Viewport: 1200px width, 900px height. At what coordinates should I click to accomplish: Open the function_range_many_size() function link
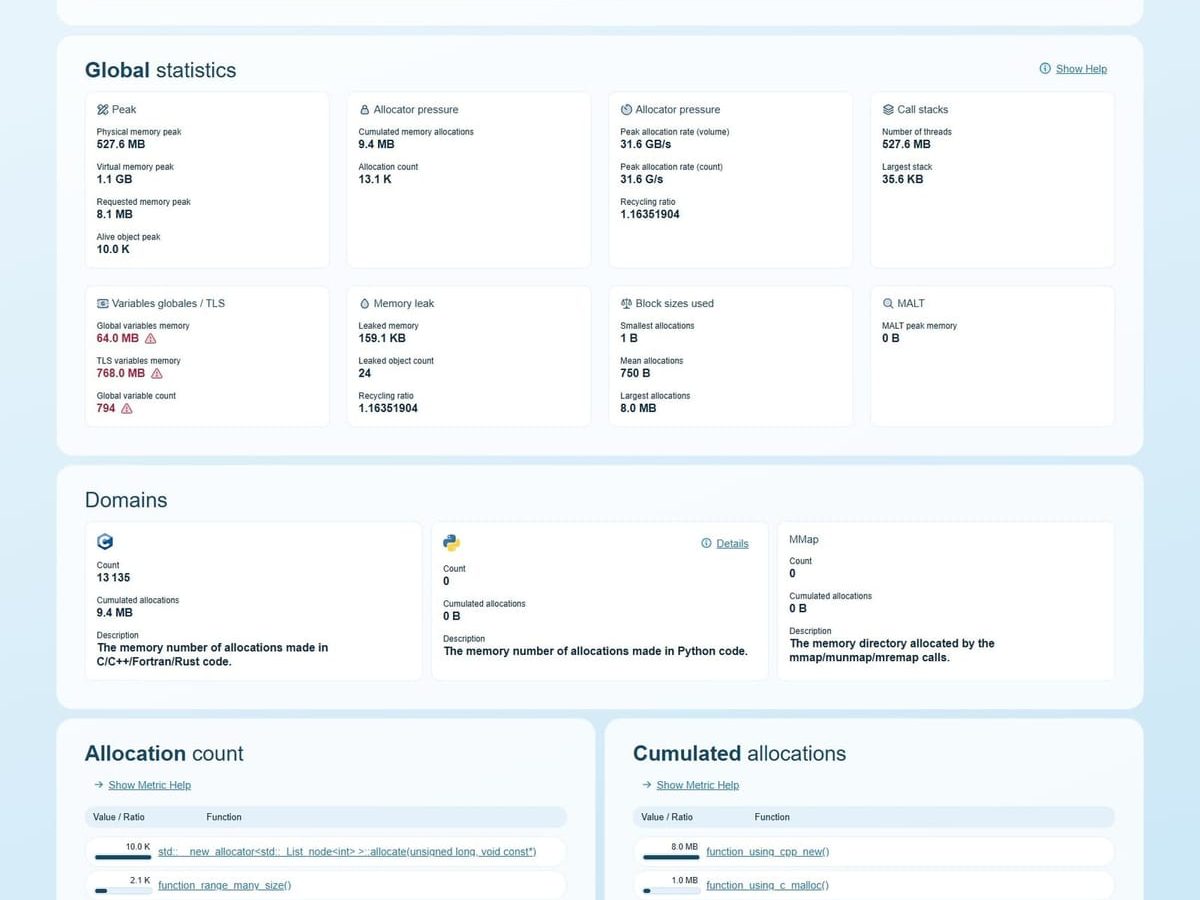[224, 885]
